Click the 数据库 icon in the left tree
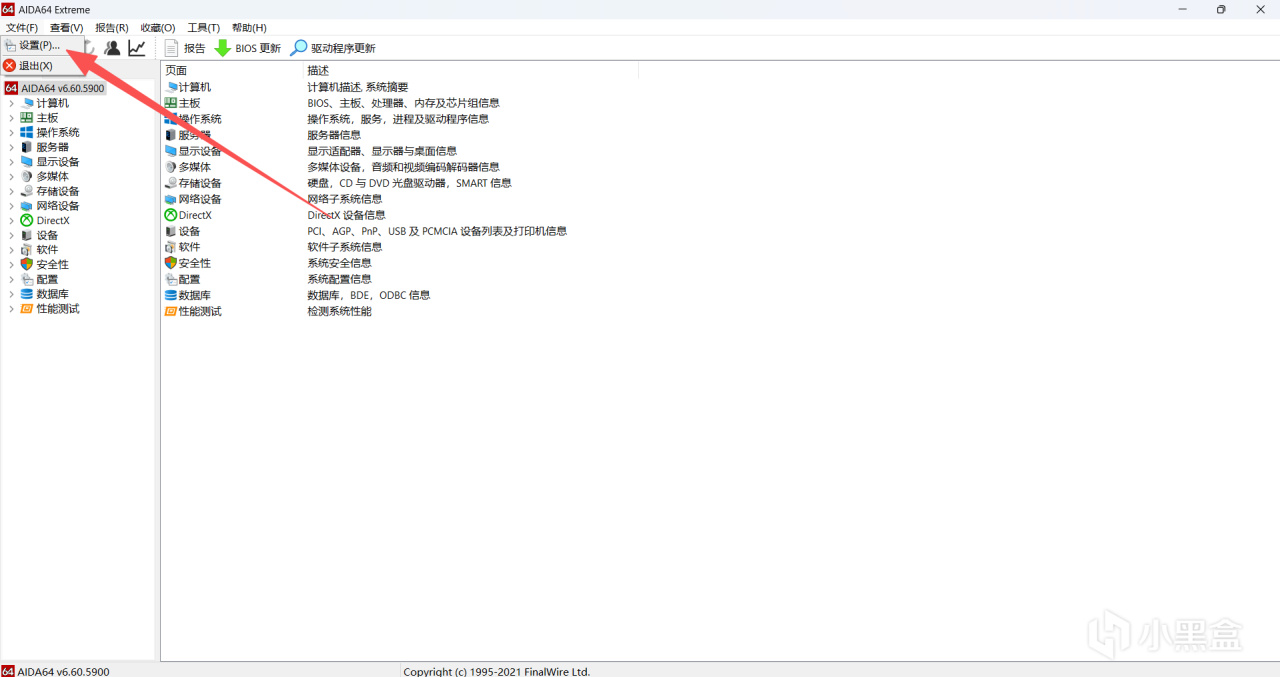1280x677 pixels. (27, 294)
